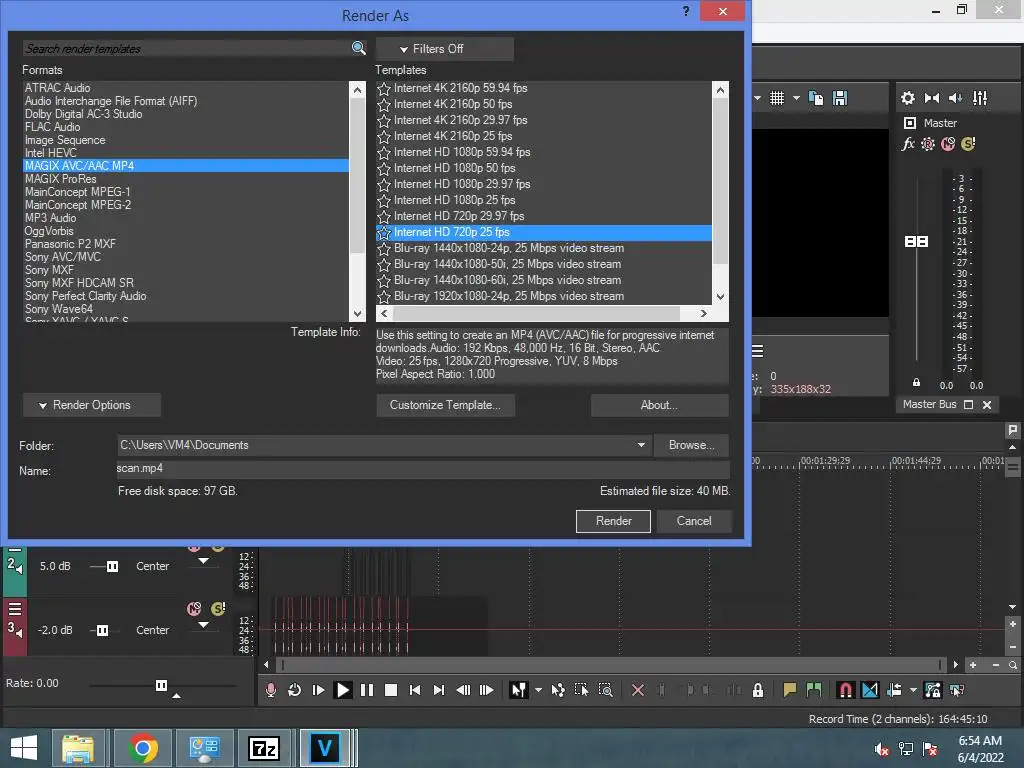The width and height of the screenshot is (1024, 768).
Task: Expand track 3 automation settings arrow
Action: pos(204,625)
